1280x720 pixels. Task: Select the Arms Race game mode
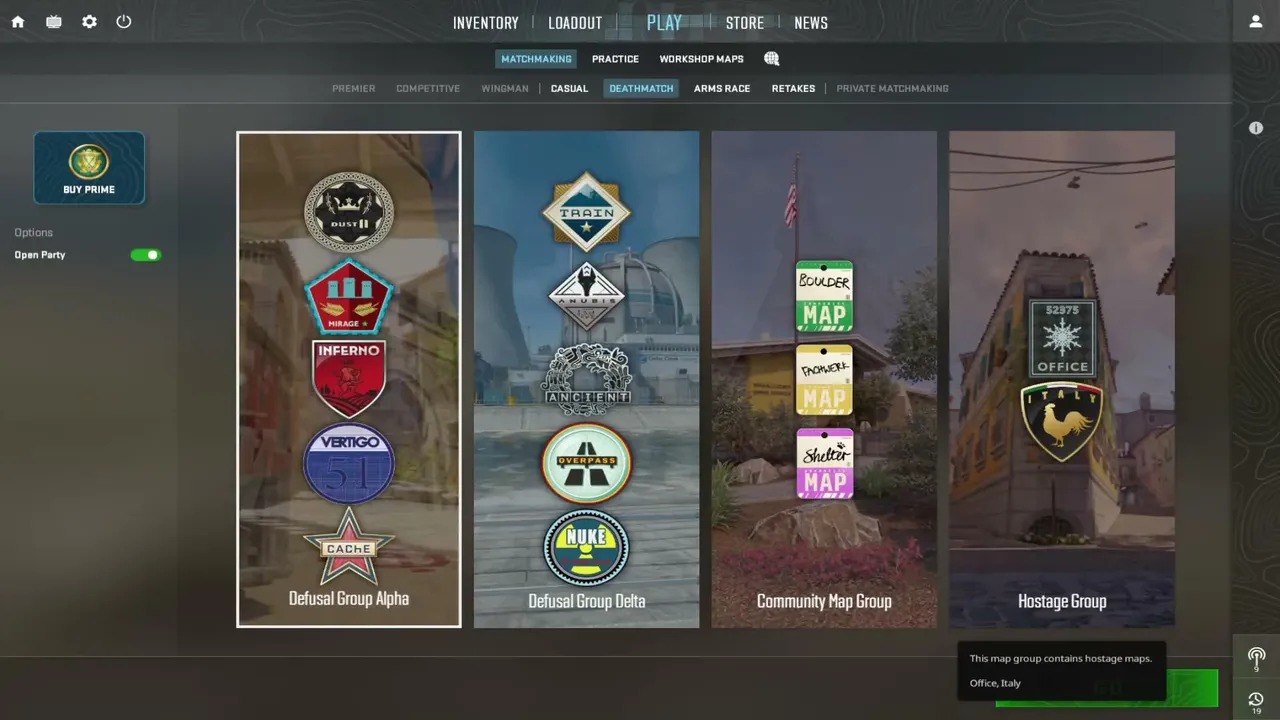point(722,89)
